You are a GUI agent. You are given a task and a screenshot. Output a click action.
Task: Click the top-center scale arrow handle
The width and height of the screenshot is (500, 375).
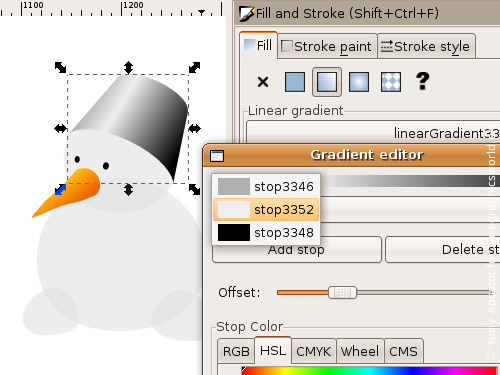pos(128,67)
